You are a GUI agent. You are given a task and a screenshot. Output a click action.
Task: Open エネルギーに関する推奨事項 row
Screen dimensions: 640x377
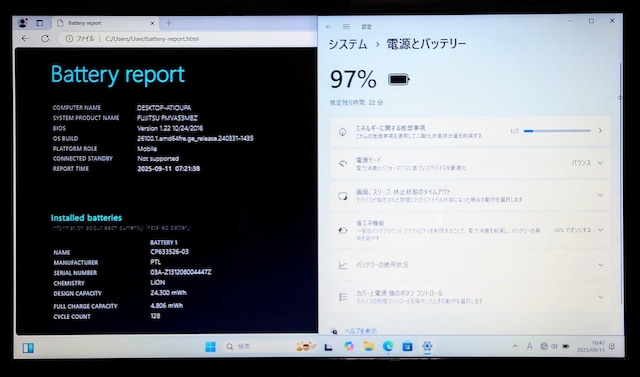click(470, 131)
